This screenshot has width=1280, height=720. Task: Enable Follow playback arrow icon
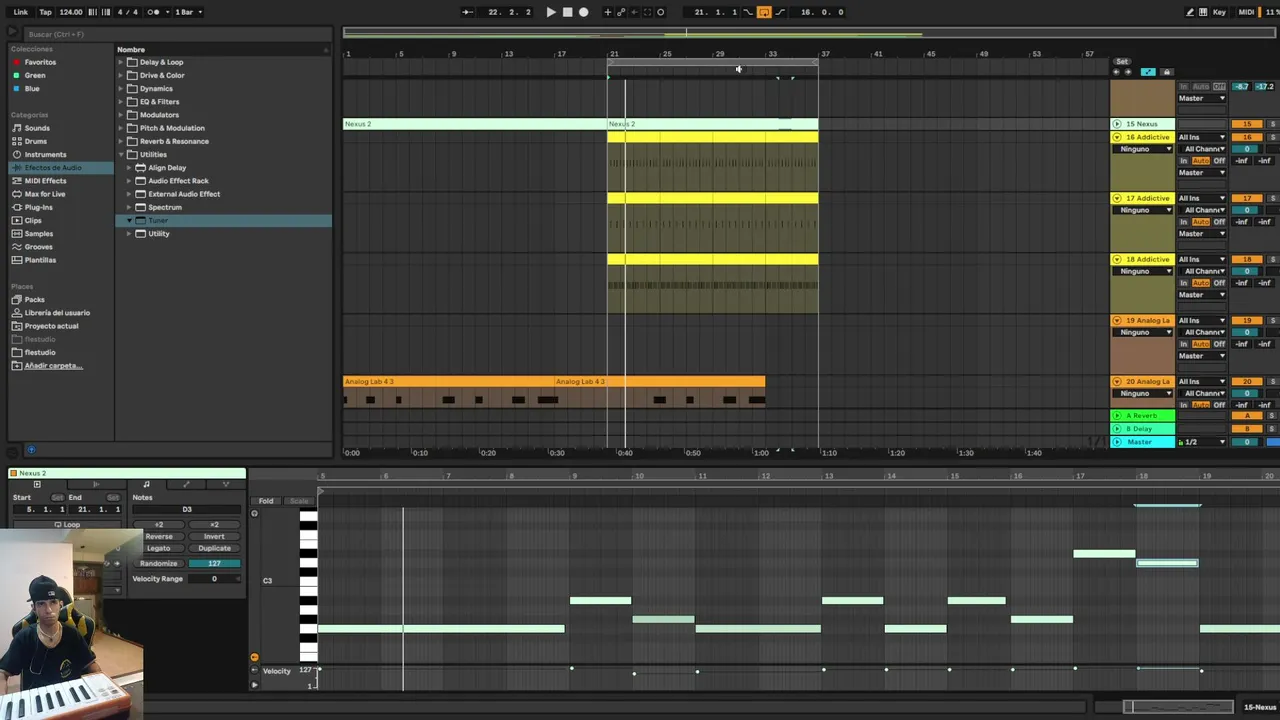click(467, 12)
